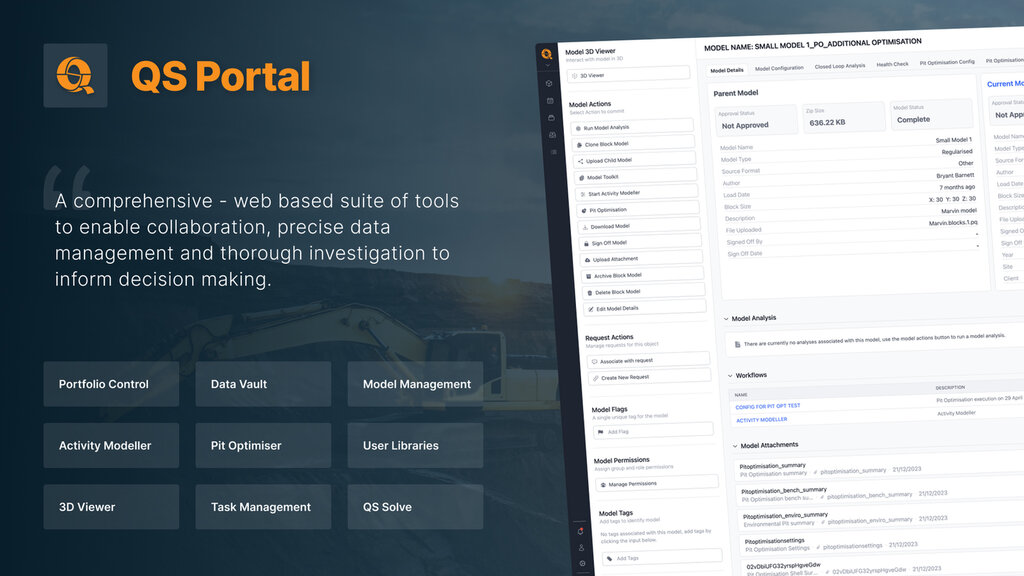Click the Add Flag input field
The image size is (1024, 576).
pyautogui.click(x=654, y=430)
